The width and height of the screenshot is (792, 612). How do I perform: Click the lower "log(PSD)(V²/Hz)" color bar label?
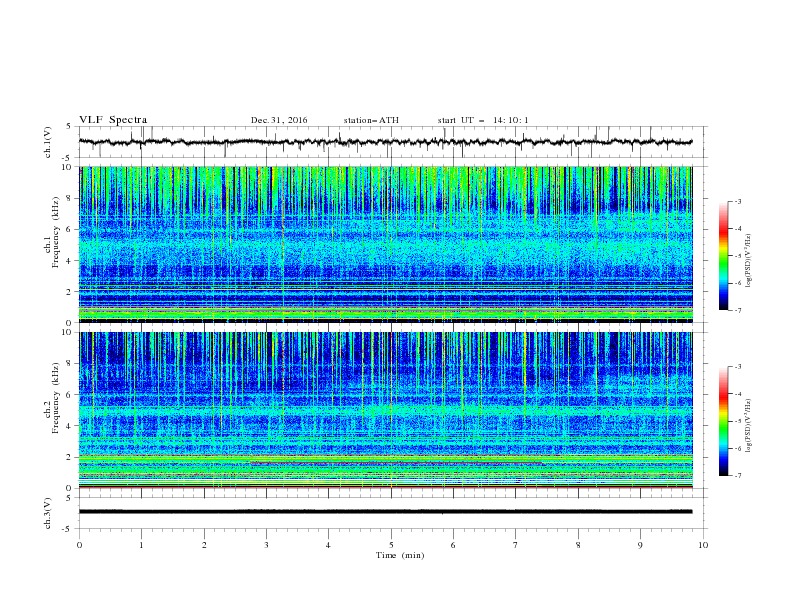(749, 426)
